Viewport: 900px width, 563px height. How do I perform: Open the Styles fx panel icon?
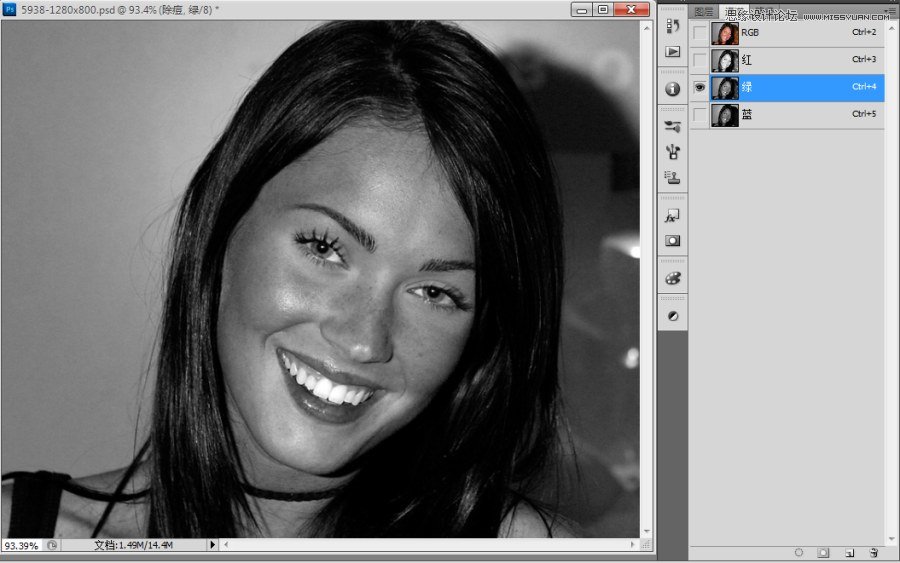click(x=673, y=214)
